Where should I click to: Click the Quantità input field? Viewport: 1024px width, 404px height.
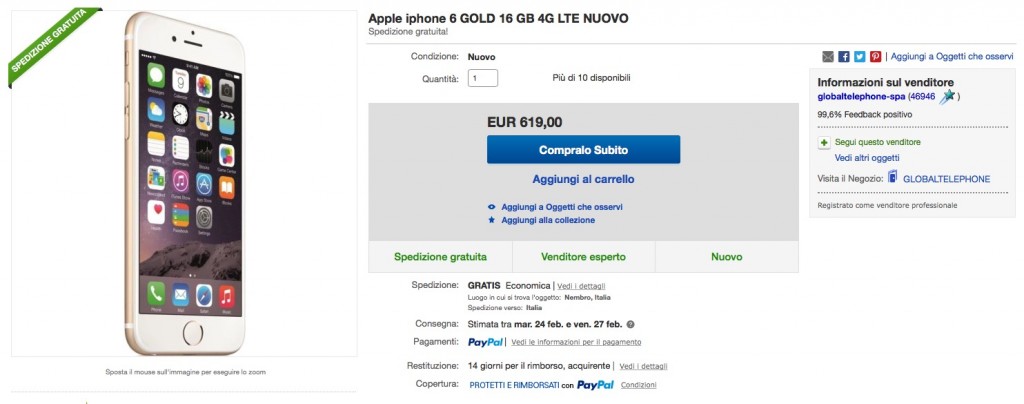(x=482, y=78)
